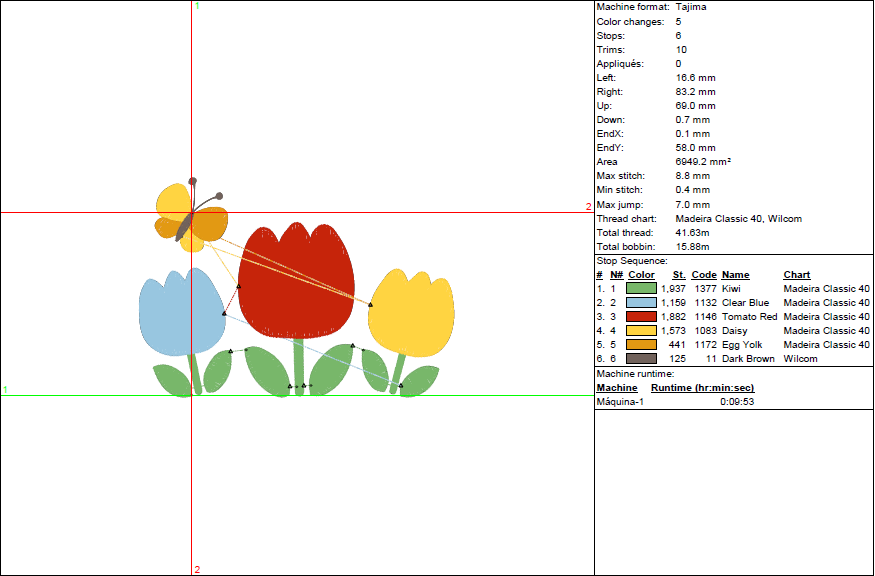Viewport: 875px width, 576px height.
Task: Select the blue tulip flower
Action: [180, 312]
